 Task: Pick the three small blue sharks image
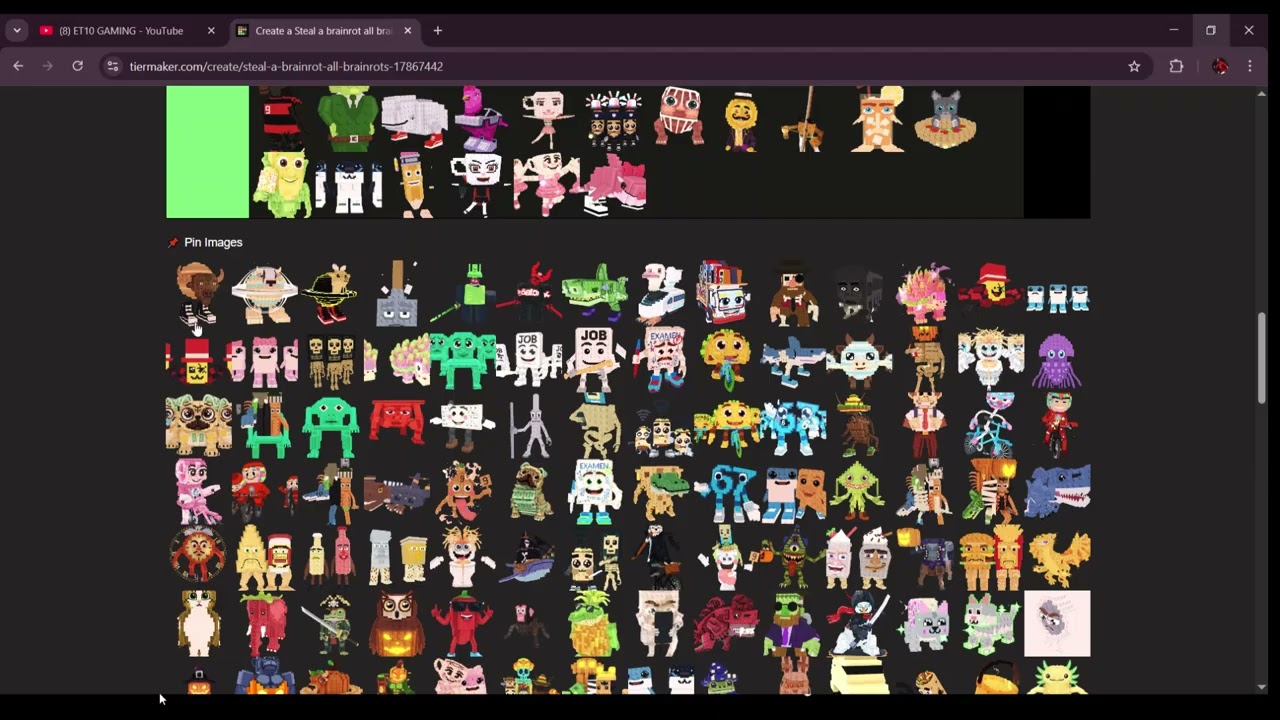(x=1057, y=297)
